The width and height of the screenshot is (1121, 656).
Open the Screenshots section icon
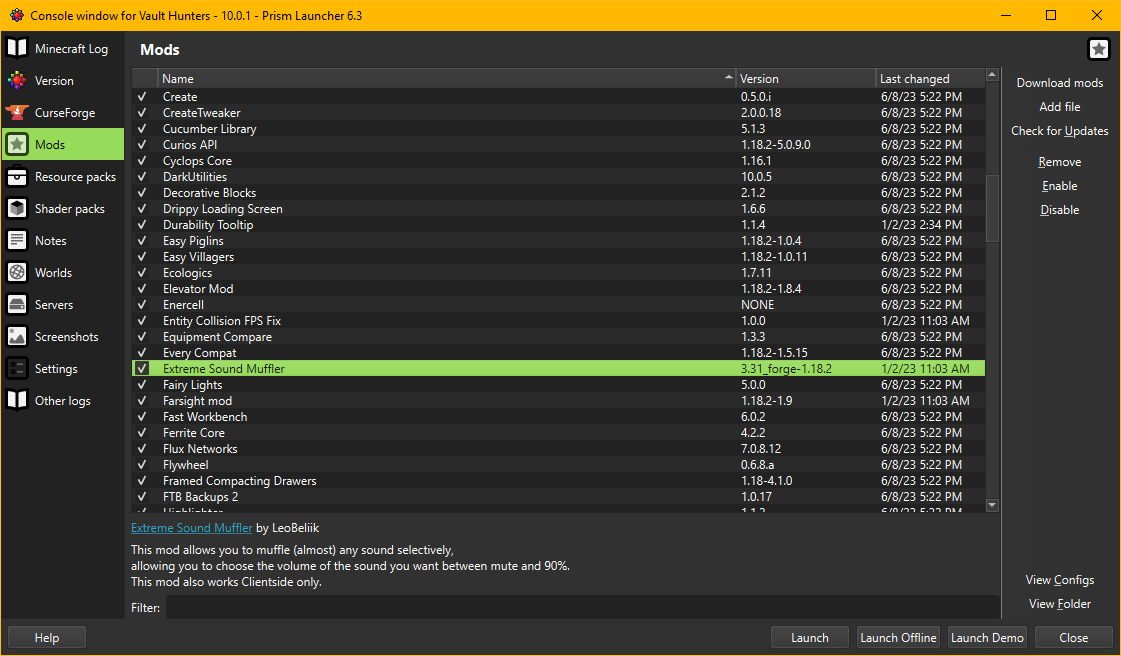pos(17,336)
